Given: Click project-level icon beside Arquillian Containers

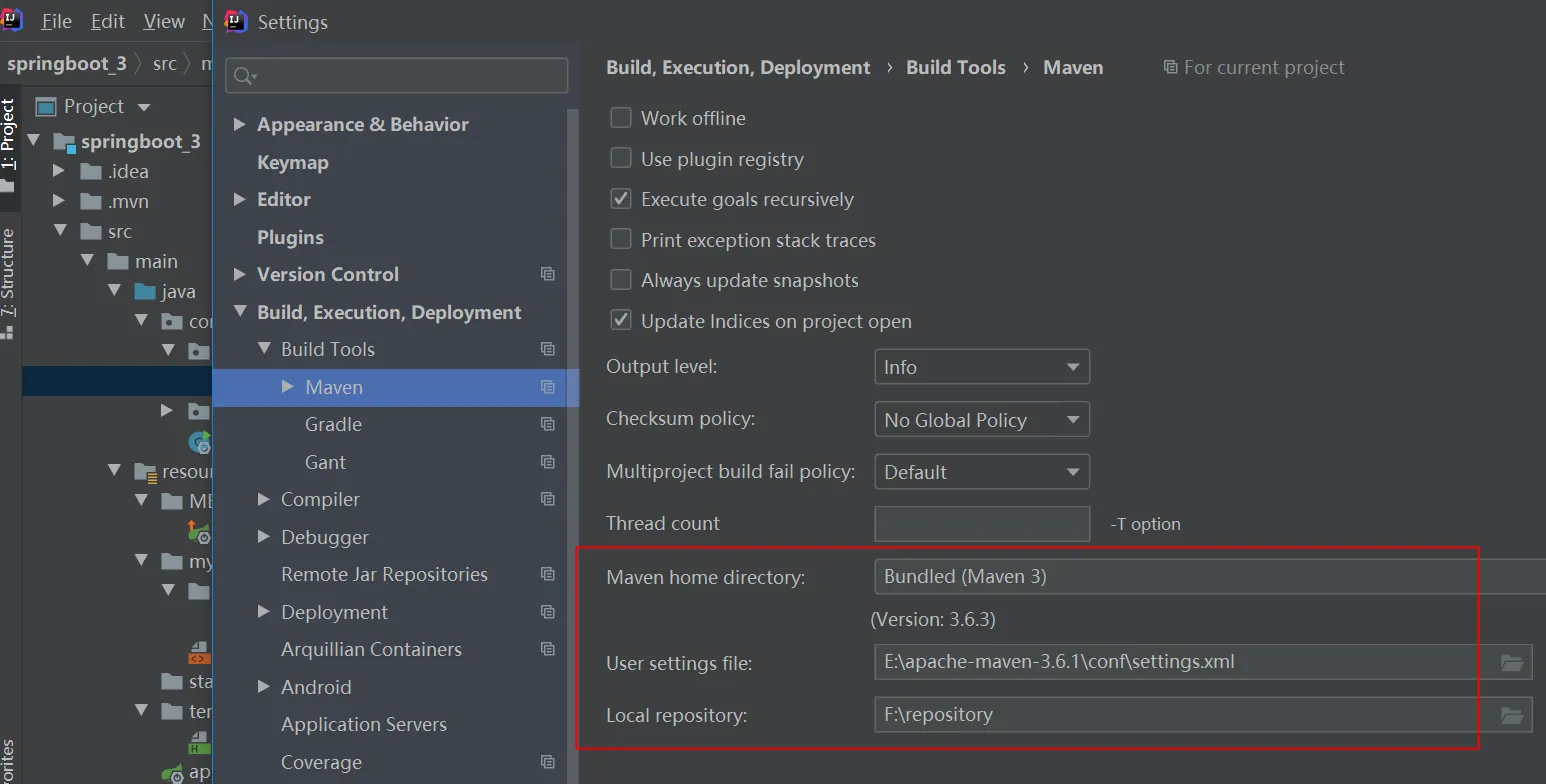Looking at the screenshot, I should 547,649.
